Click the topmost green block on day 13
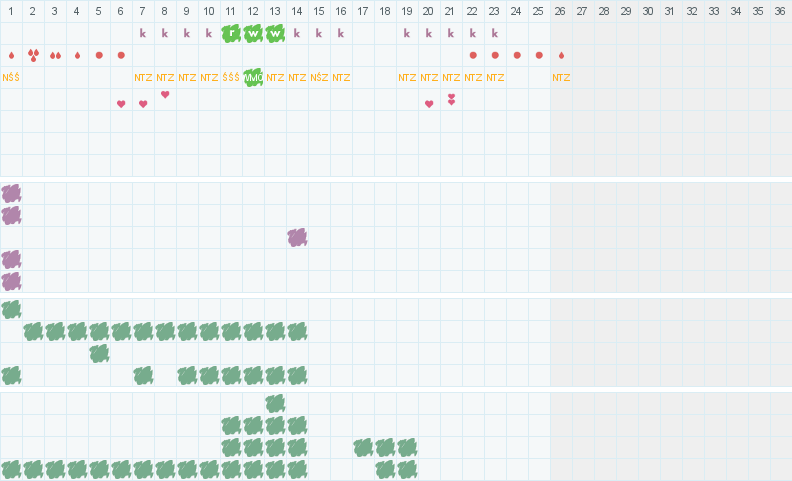 point(275,403)
